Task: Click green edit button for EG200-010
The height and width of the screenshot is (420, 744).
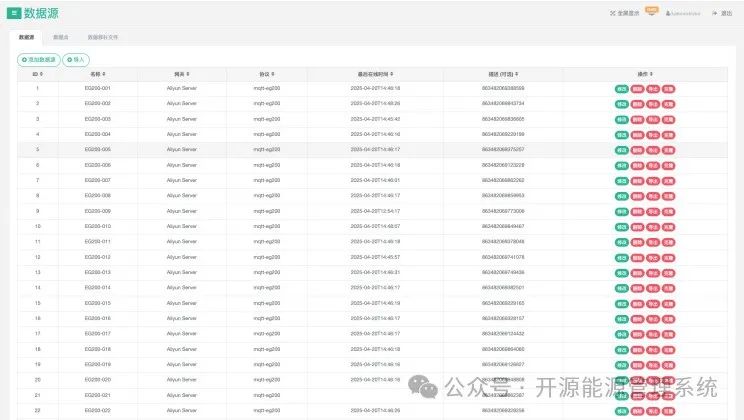Action: pyautogui.click(x=622, y=227)
